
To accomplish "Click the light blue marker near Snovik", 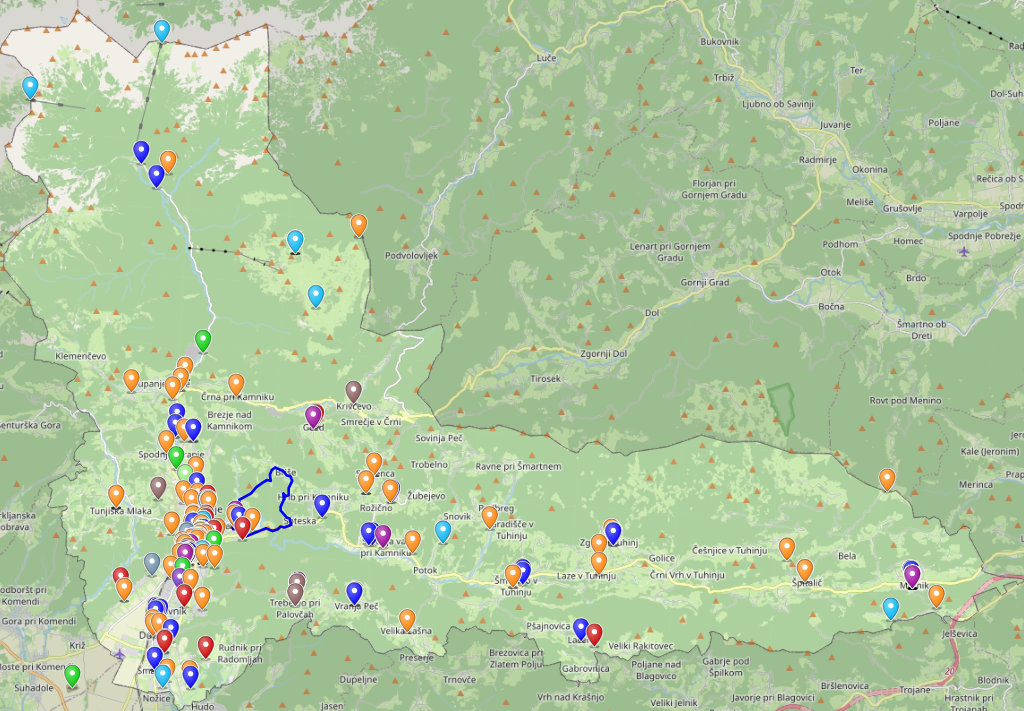I will [x=443, y=531].
